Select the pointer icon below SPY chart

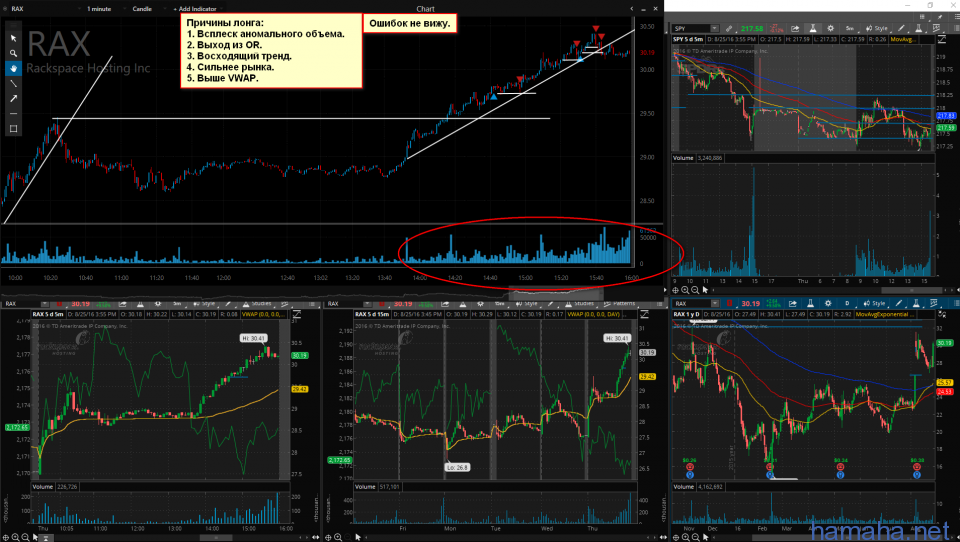click(x=705, y=290)
